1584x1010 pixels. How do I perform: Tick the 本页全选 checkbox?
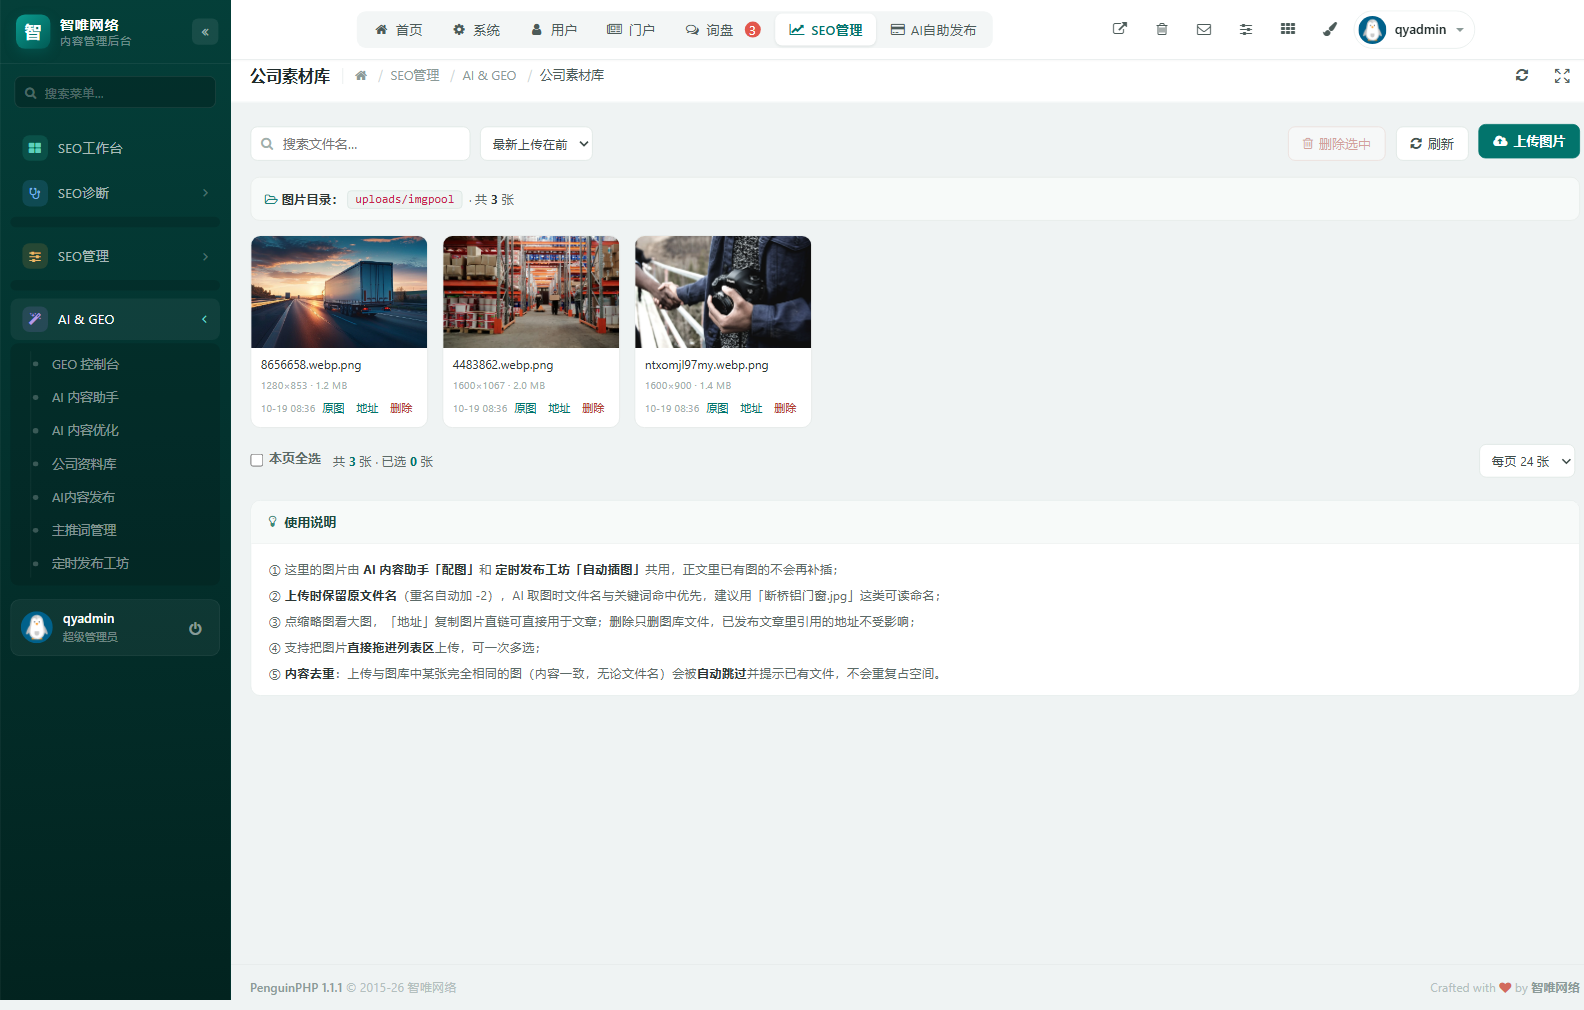tap(257, 460)
